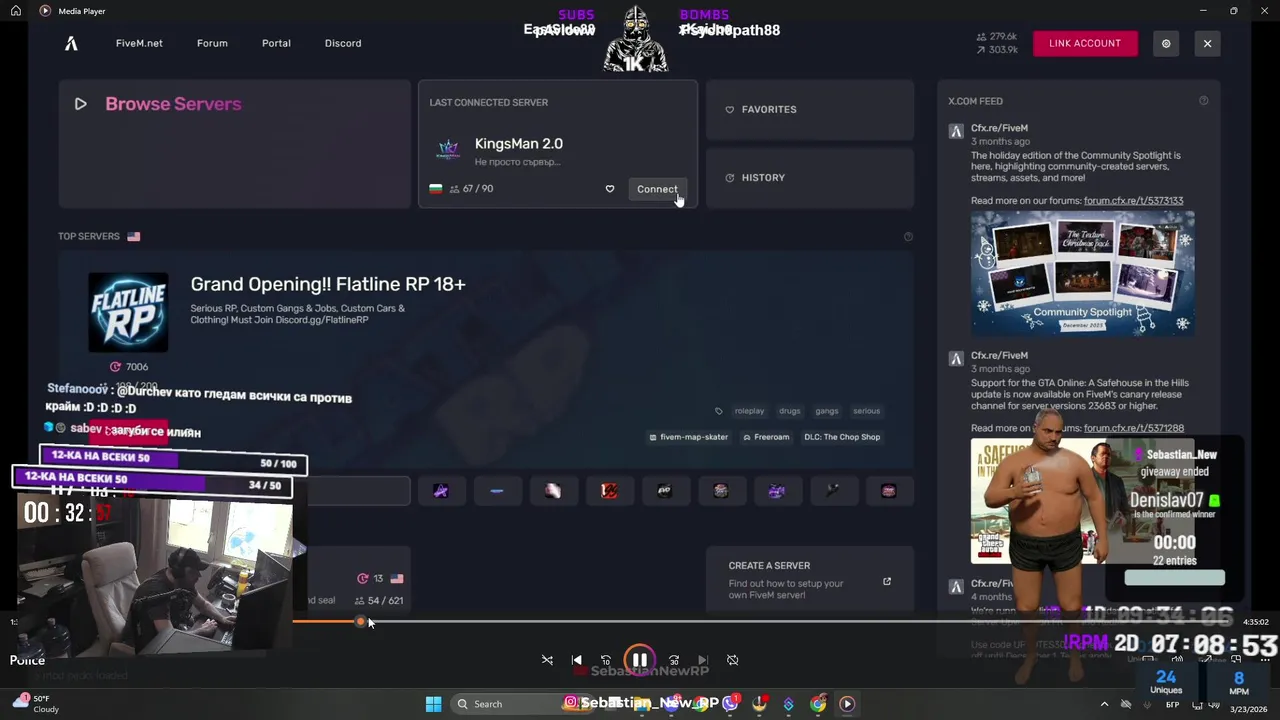Open the FAVORITES section
The height and width of the screenshot is (720, 1280).
point(810,110)
